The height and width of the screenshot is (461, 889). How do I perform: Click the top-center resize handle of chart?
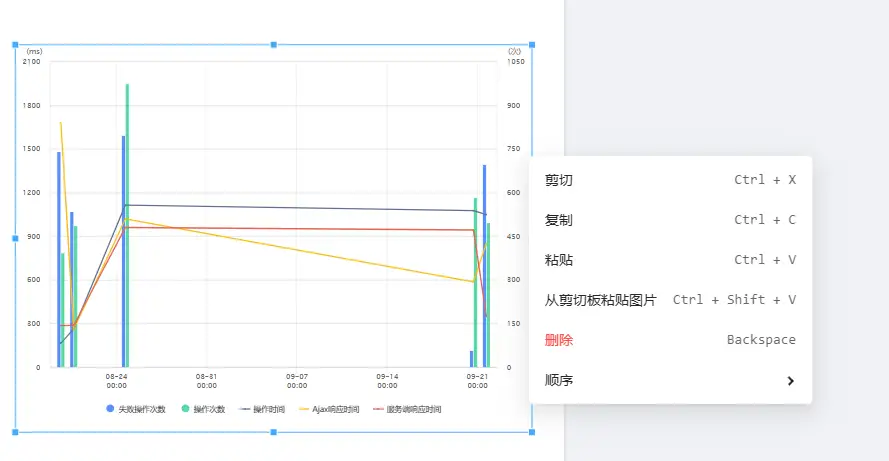(x=274, y=45)
